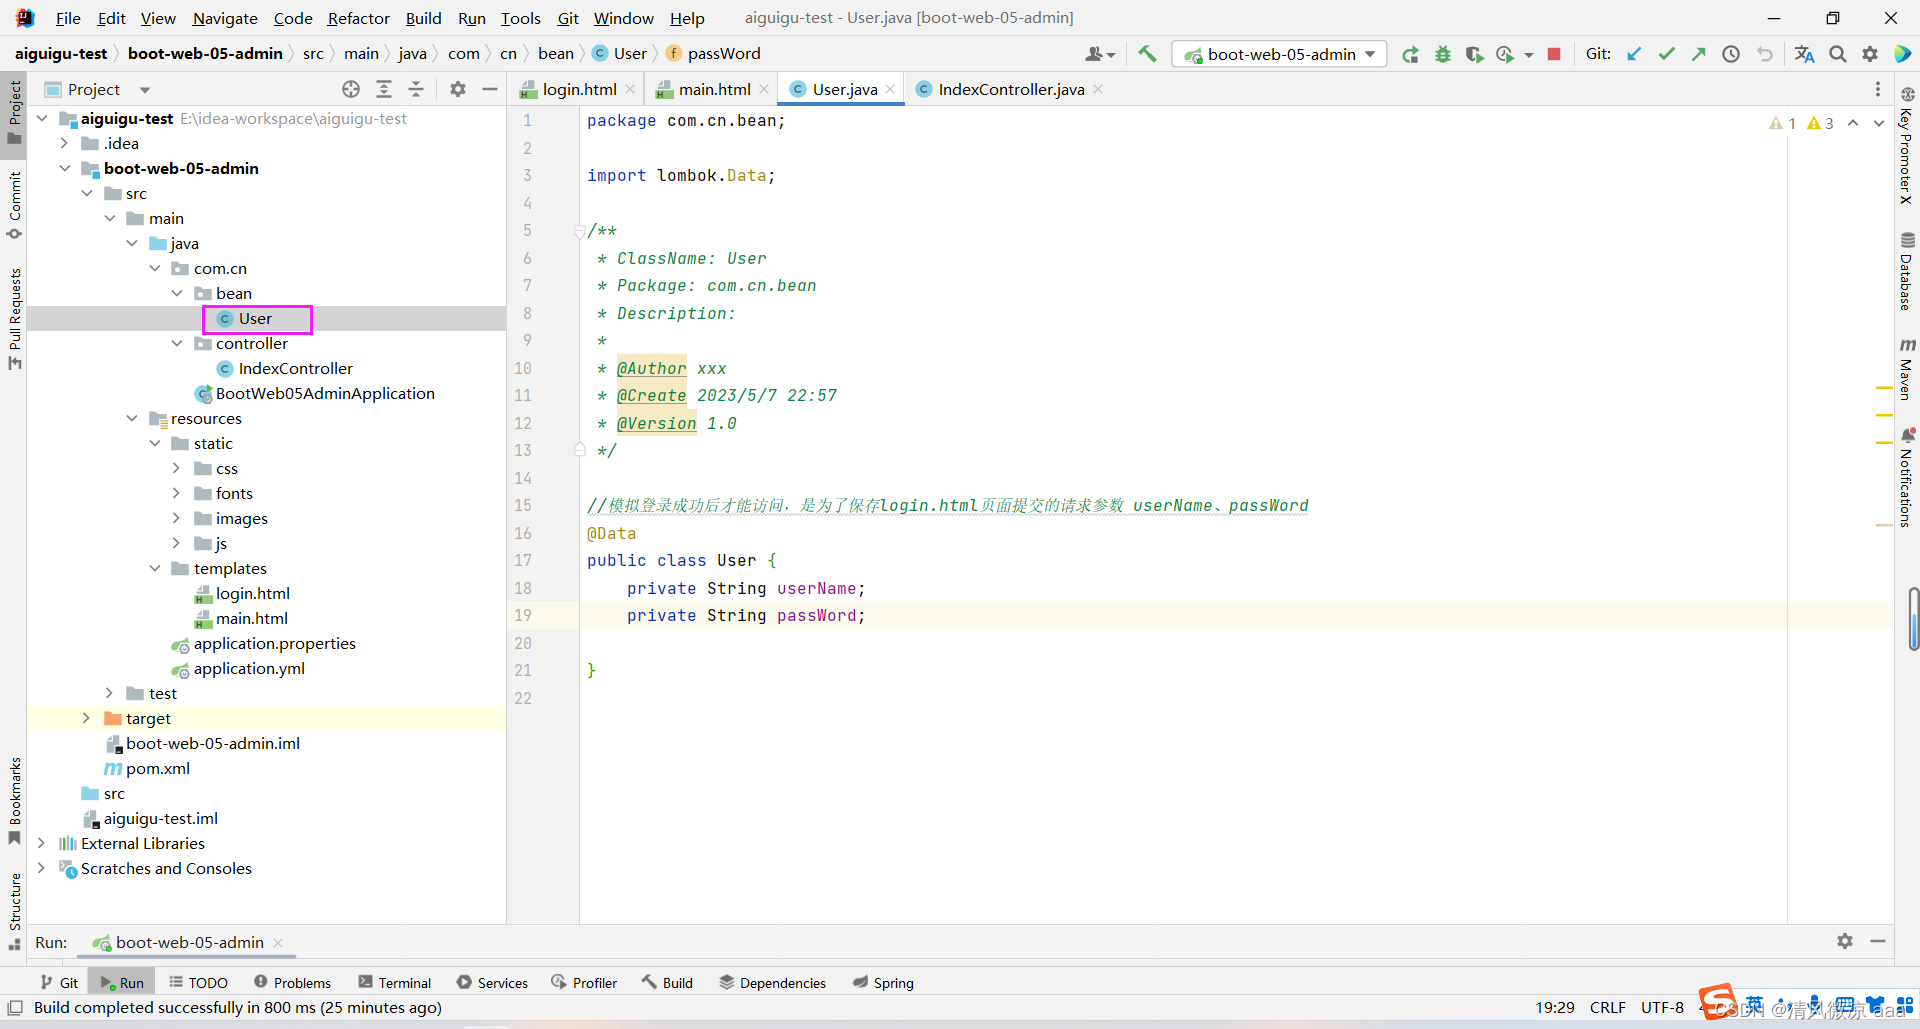Jump to previous highlighted error arrow
1920x1029 pixels.
(x=1853, y=123)
